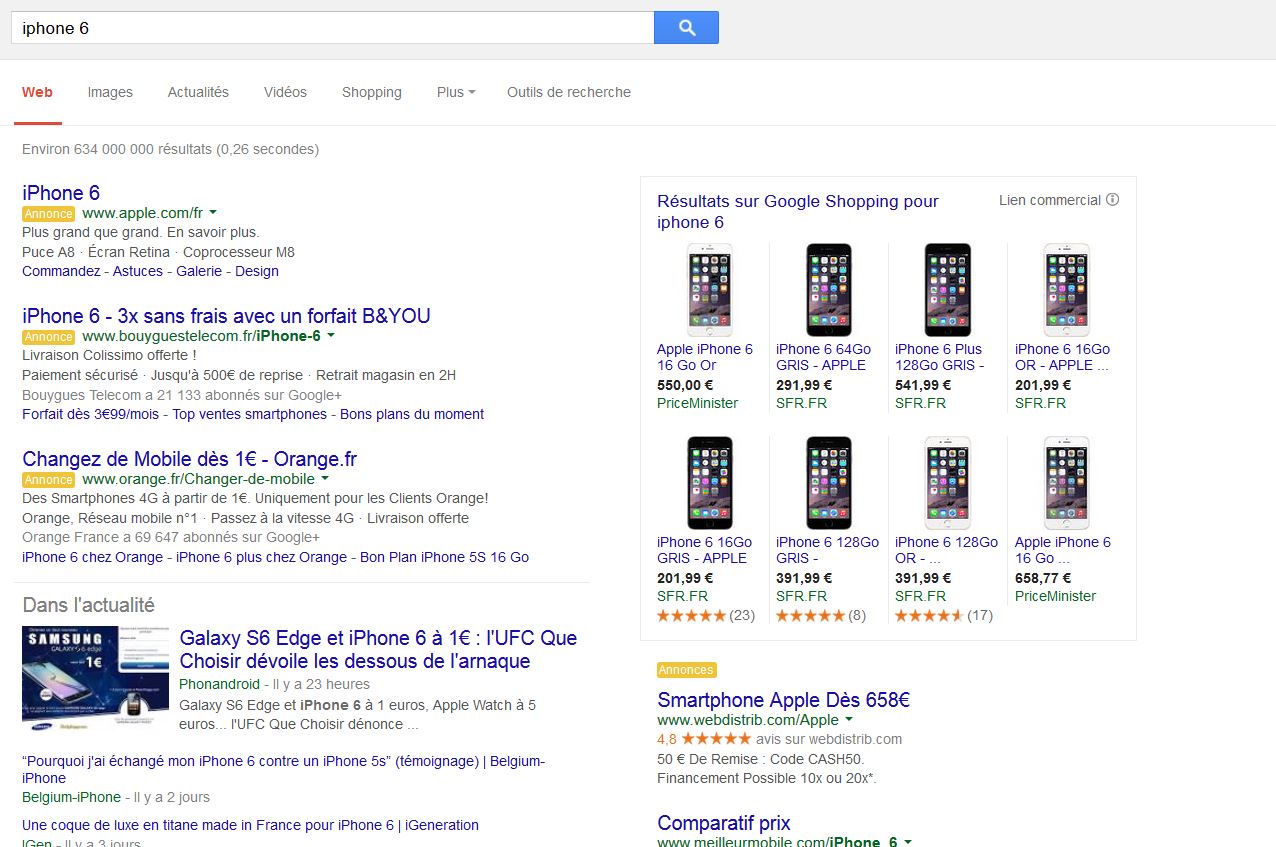Click the Dans l'actualité heading
Viewport: 1276px width, 847px height.
coord(88,605)
